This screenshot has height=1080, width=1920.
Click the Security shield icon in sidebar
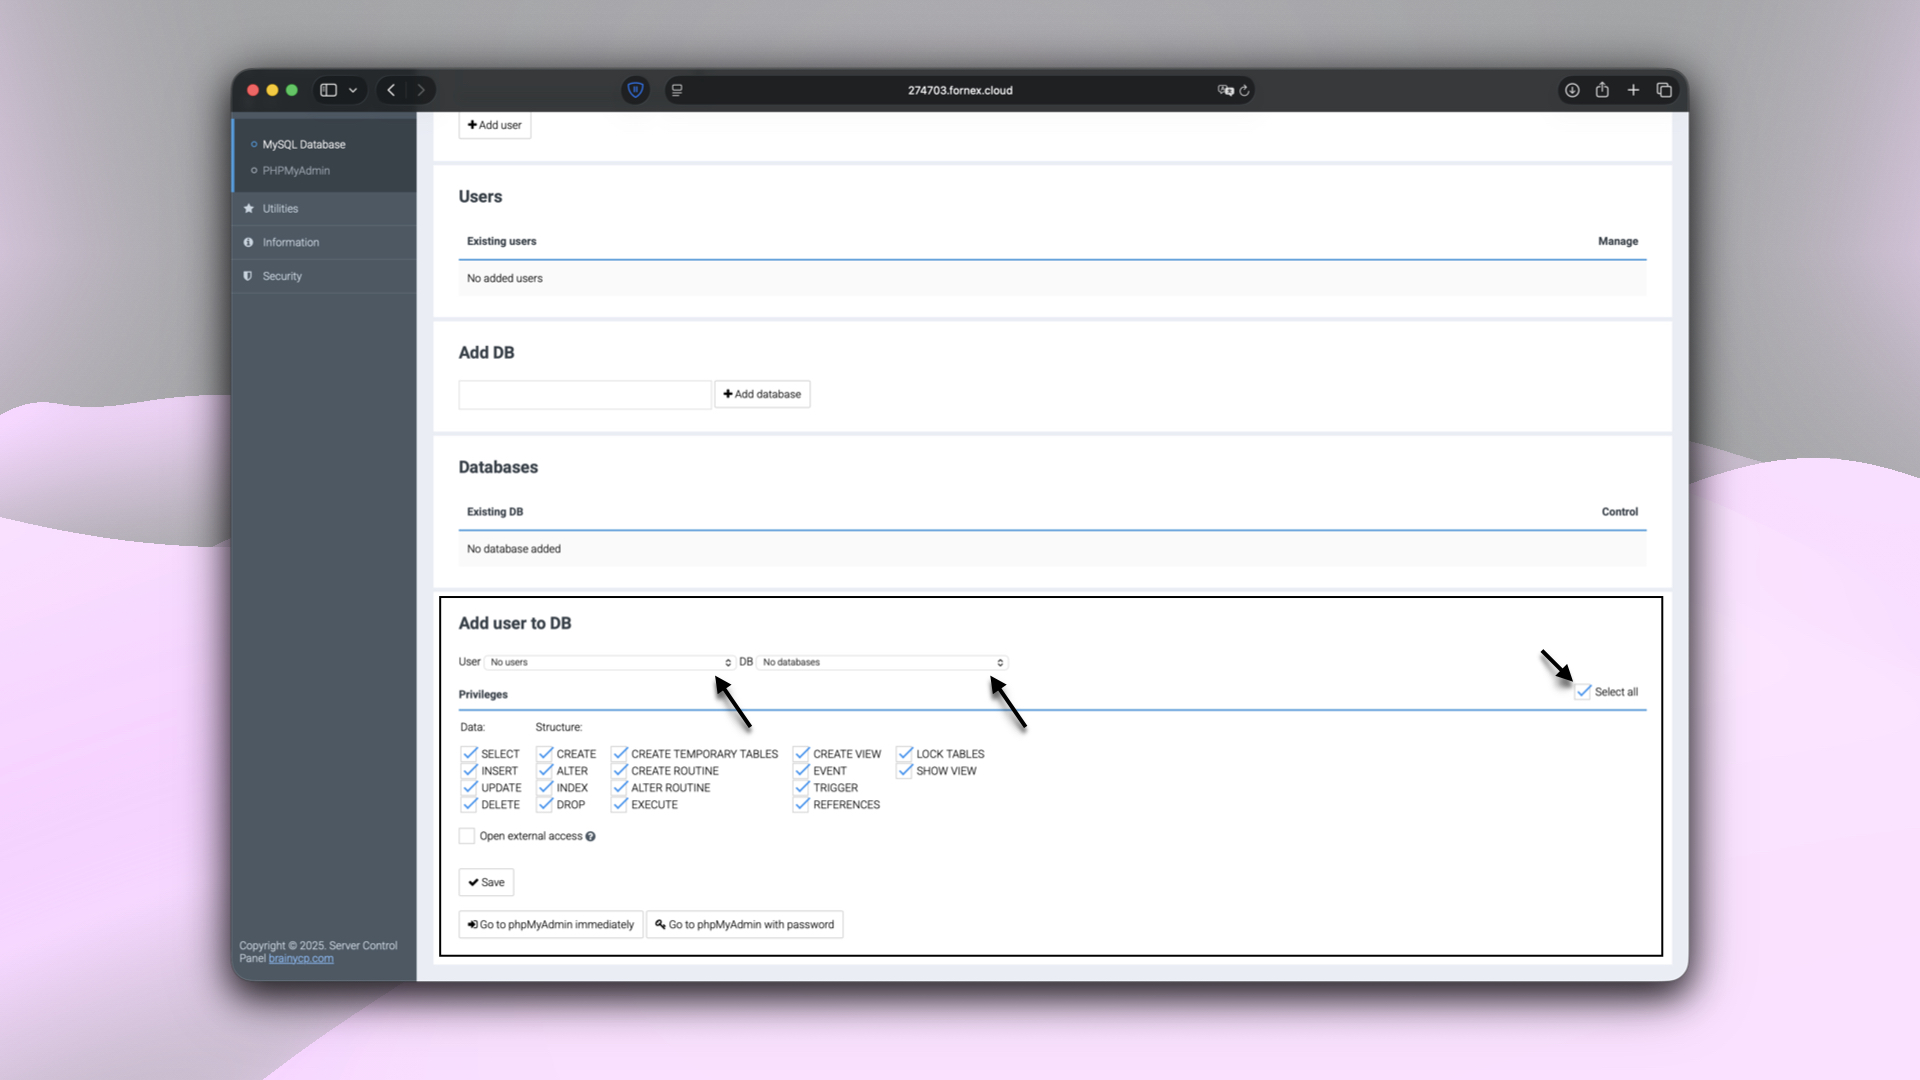pos(247,276)
